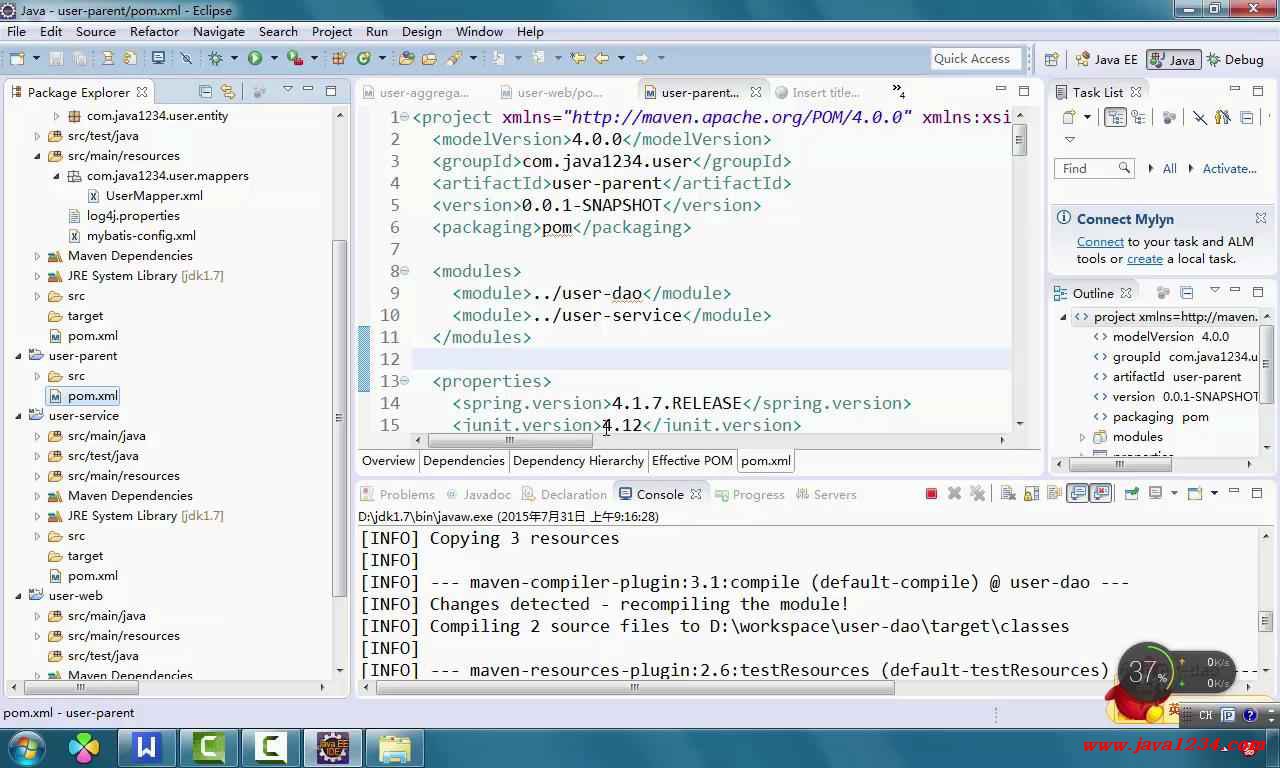Switch to Dependency Hierarchy tab

point(578,461)
